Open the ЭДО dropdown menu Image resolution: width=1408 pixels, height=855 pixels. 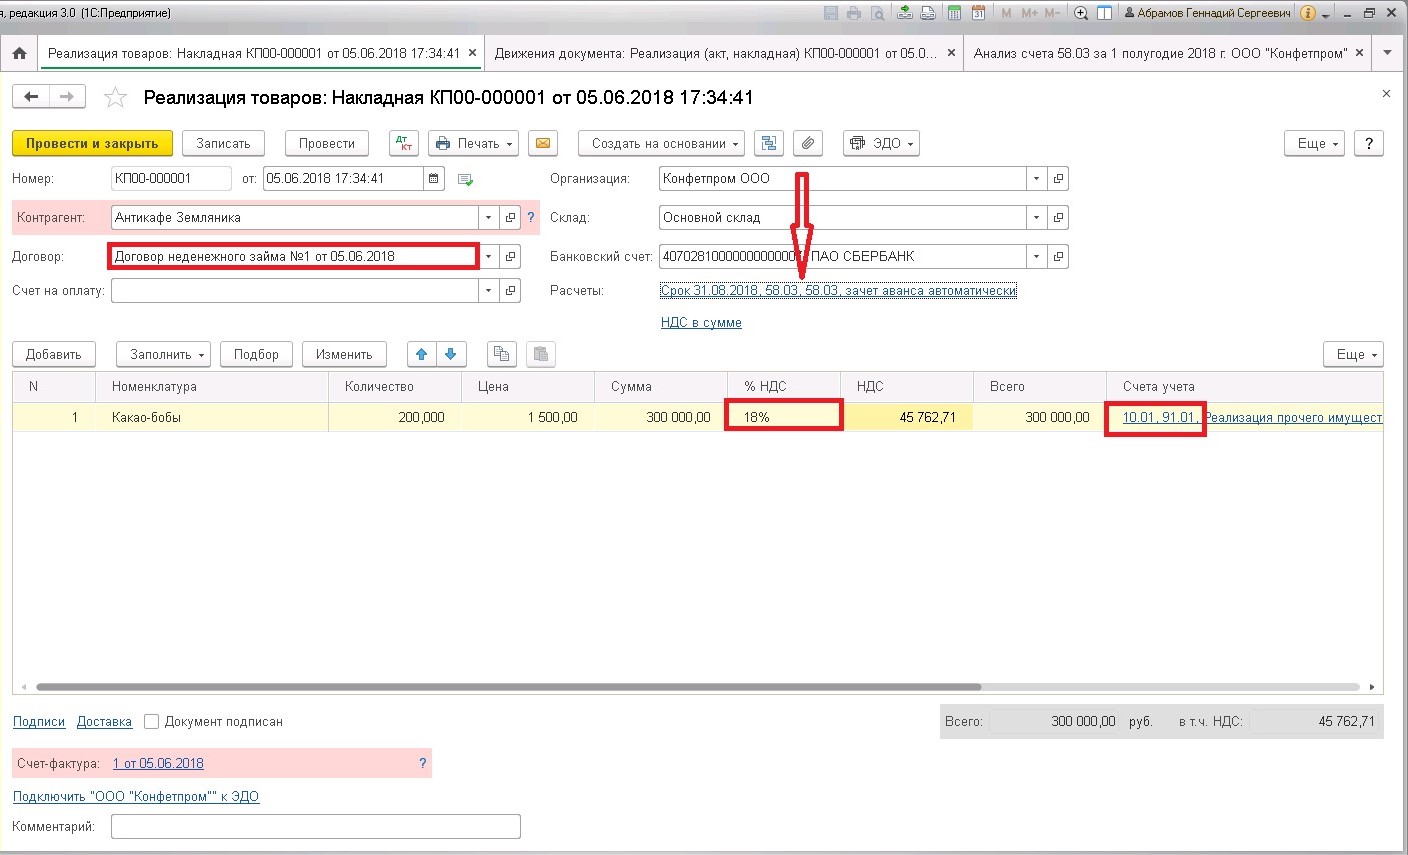tap(881, 143)
